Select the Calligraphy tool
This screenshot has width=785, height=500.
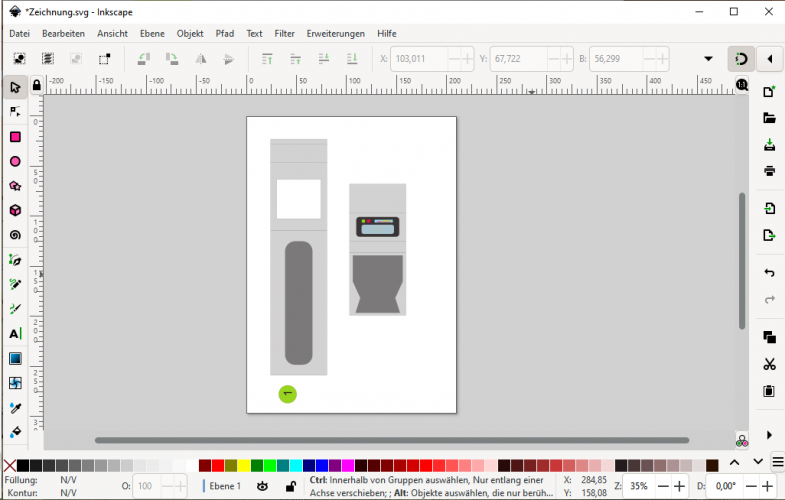[x=15, y=309]
